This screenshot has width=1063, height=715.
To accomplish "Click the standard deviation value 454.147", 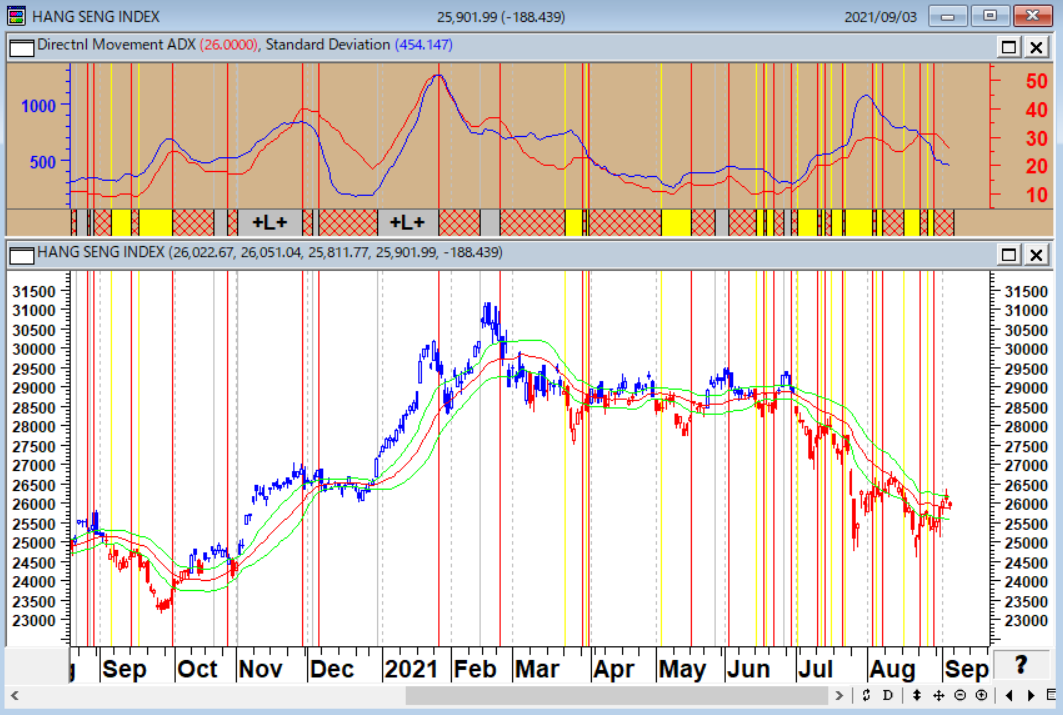I will click(424, 45).
